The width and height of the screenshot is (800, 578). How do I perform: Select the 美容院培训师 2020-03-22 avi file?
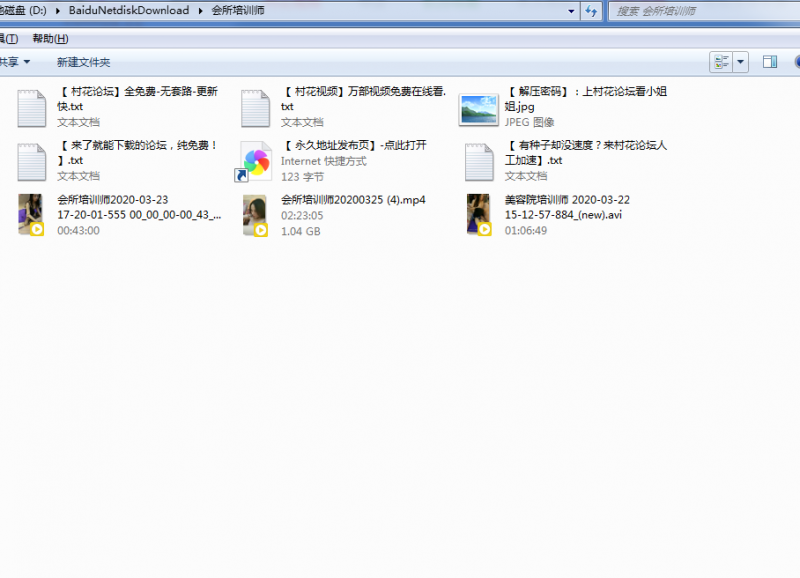pos(566,207)
